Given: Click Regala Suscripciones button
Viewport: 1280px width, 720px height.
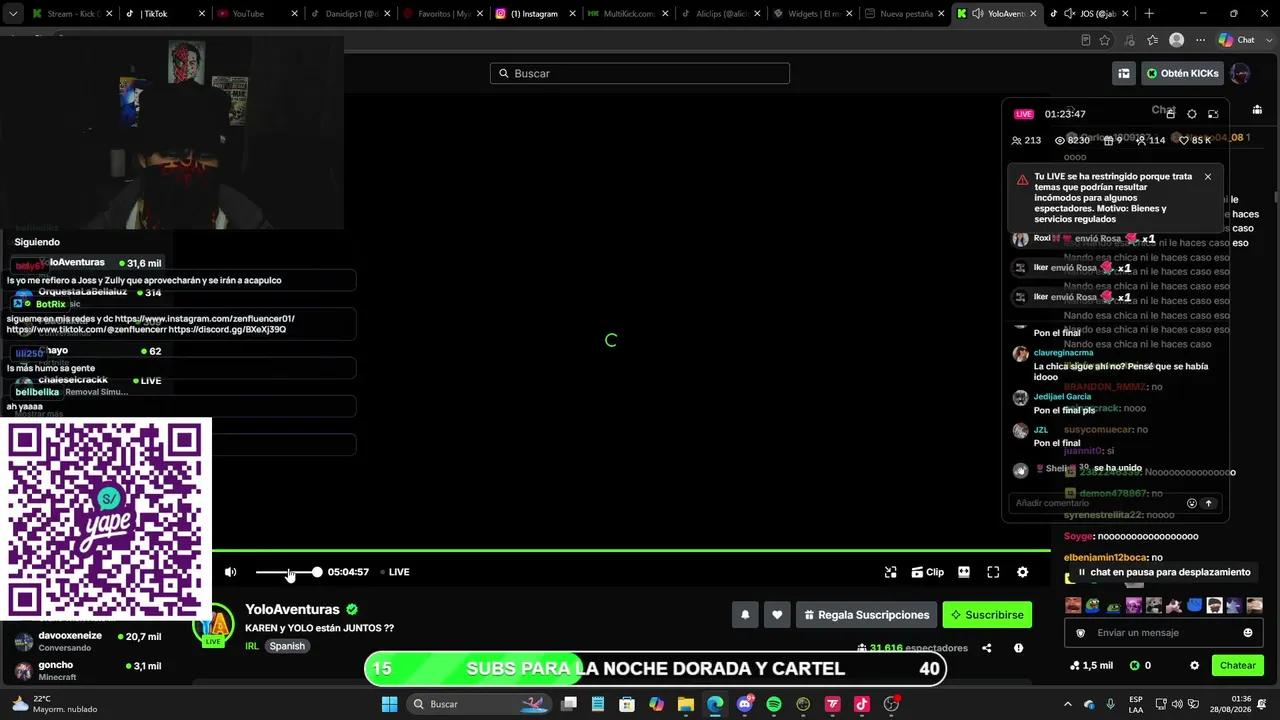Looking at the screenshot, I should click(x=866, y=615).
